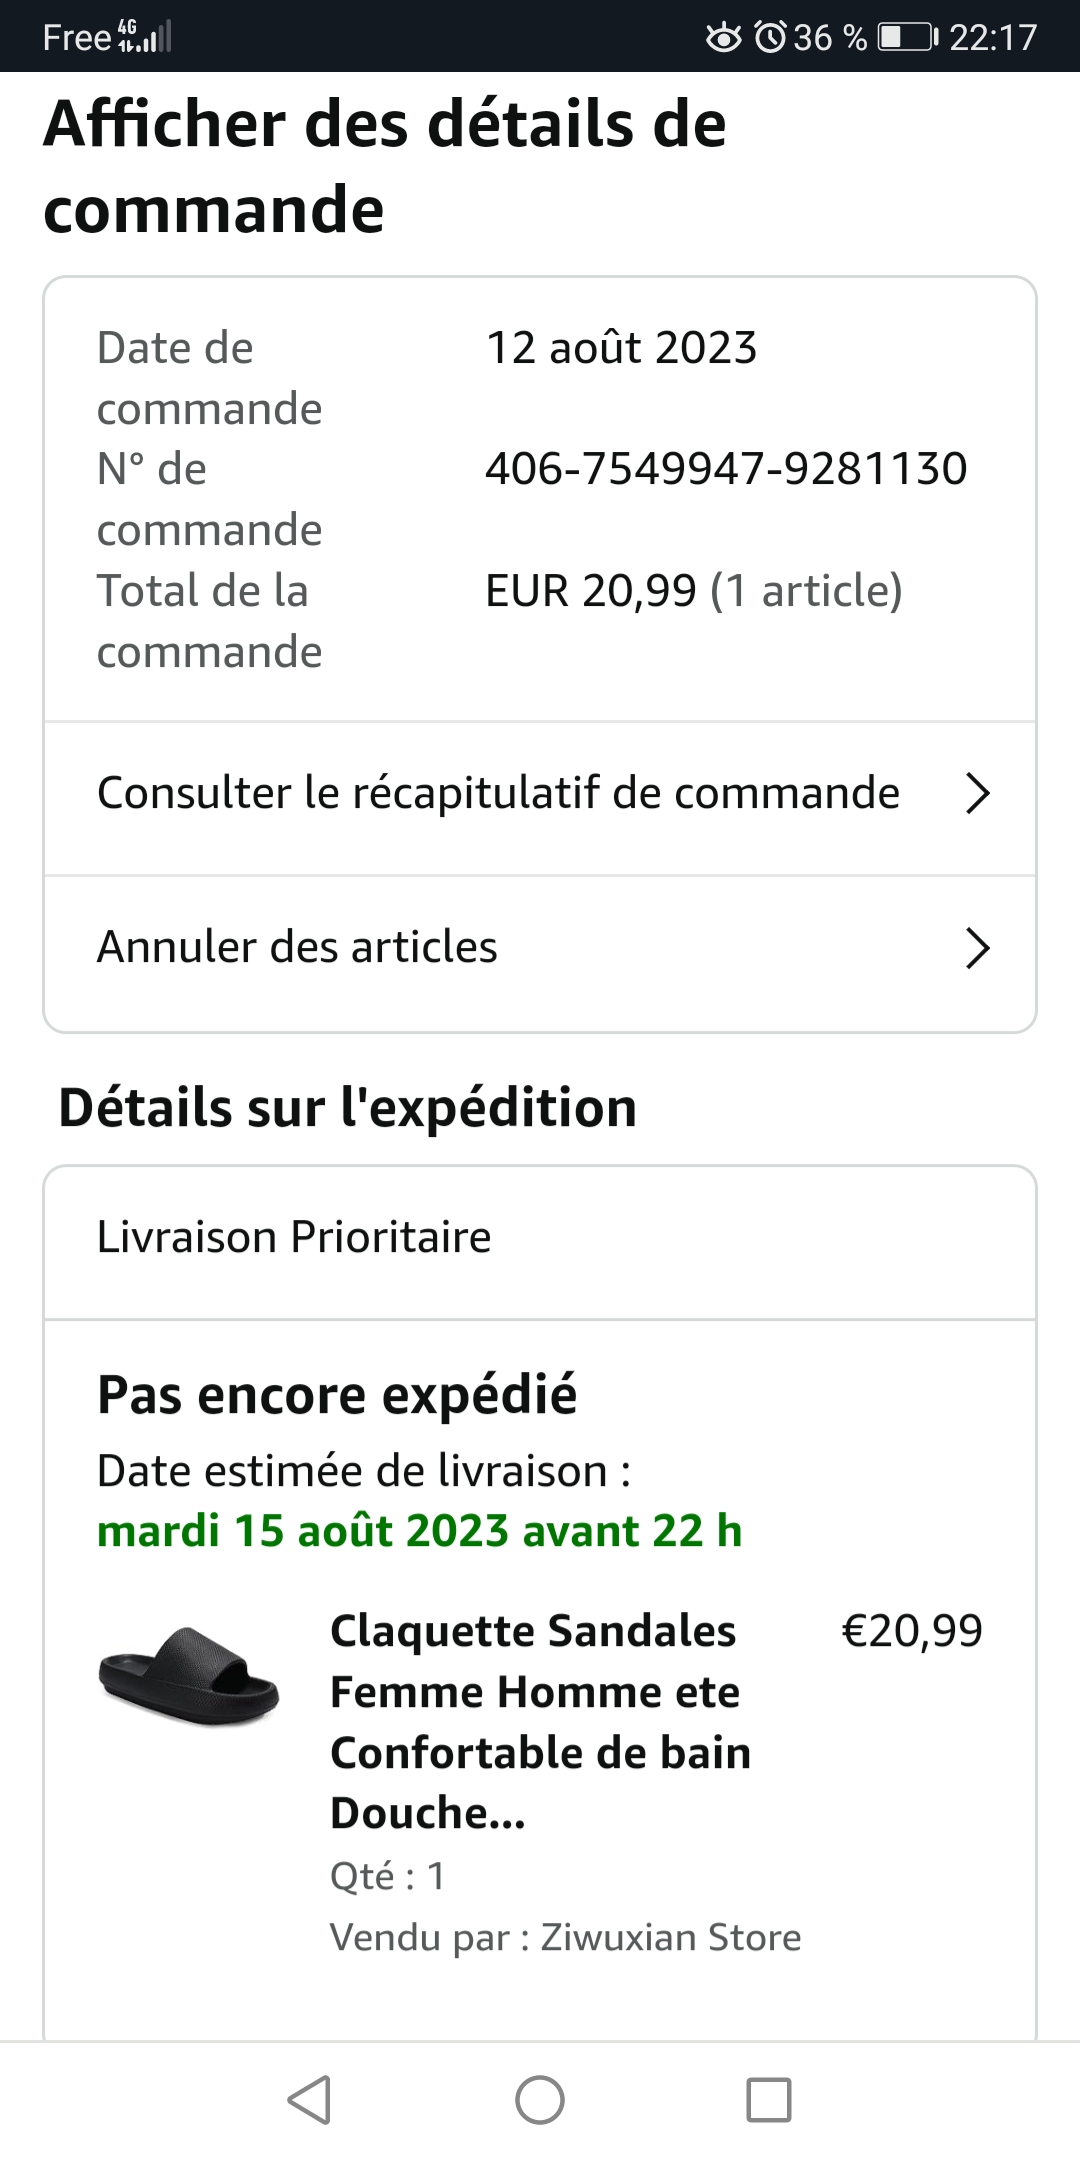The width and height of the screenshot is (1080, 2160).
Task: Tap the Pas encore expédié status heading
Action: coord(337,1395)
